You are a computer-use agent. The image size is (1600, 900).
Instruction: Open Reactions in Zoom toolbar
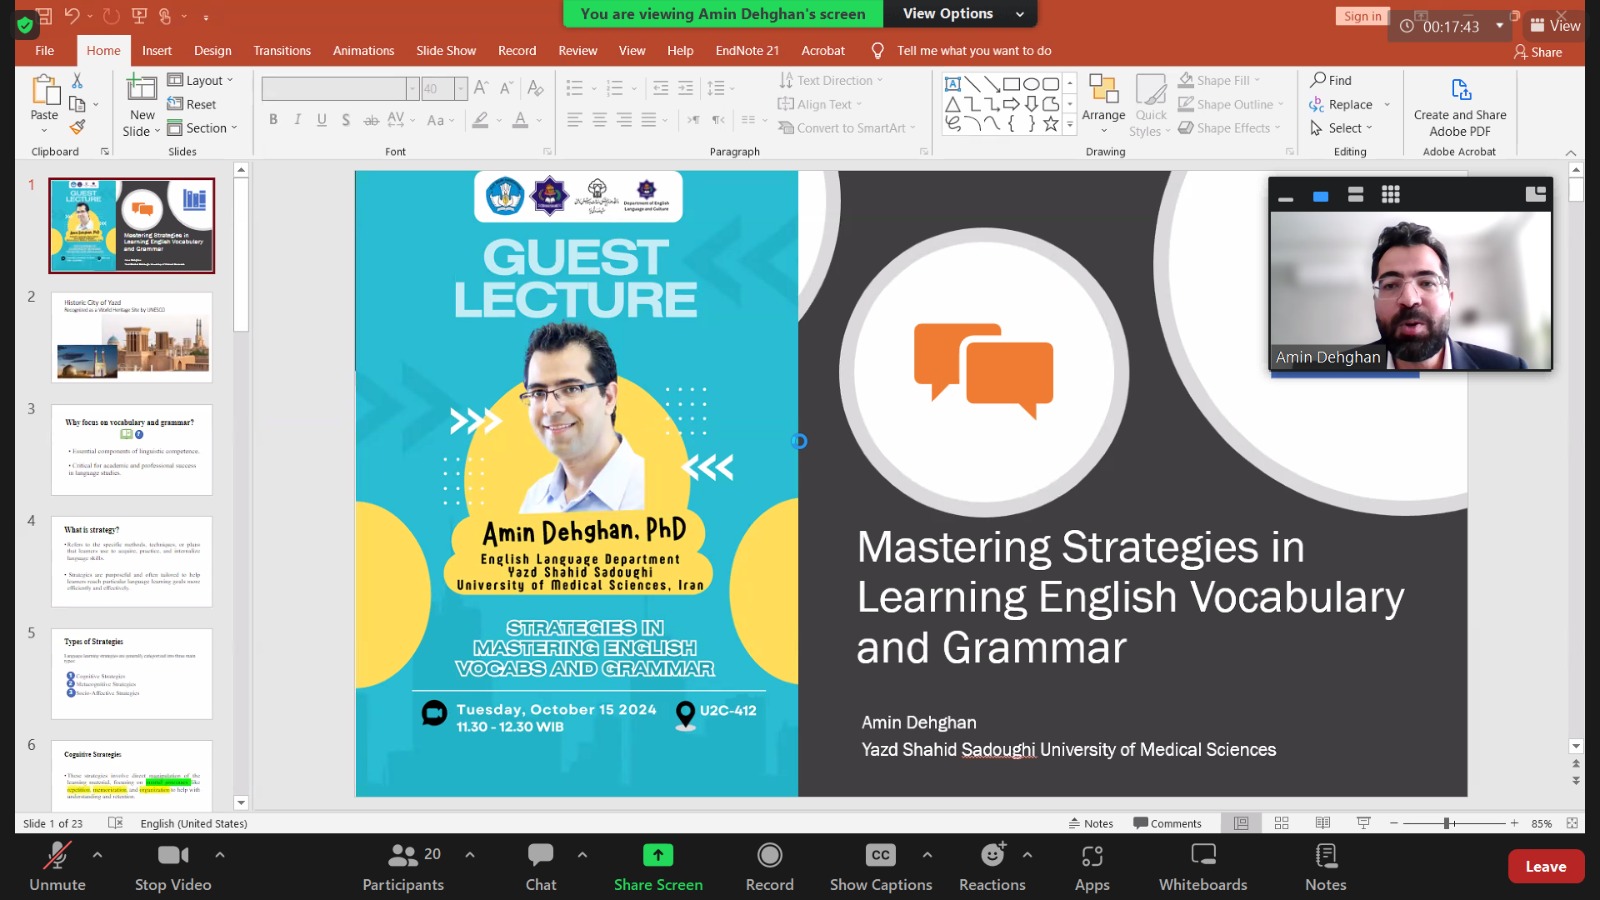[x=992, y=866]
